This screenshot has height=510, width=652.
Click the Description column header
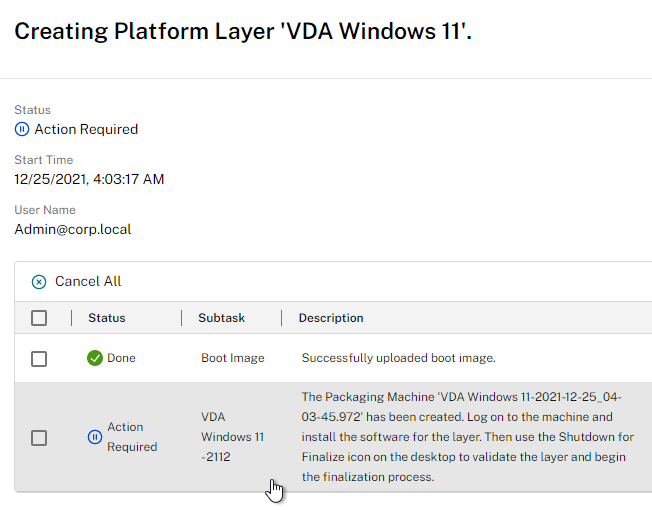click(331, 318)
